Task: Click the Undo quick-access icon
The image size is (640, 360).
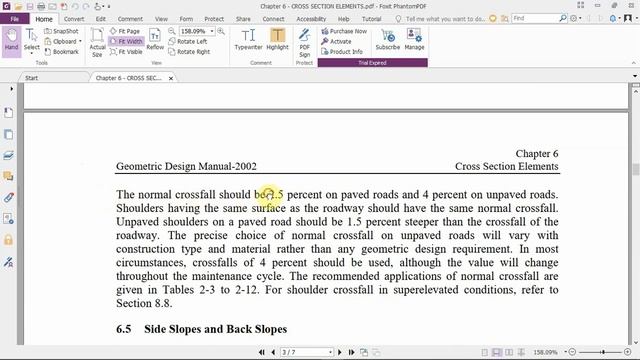Action: 75,7
